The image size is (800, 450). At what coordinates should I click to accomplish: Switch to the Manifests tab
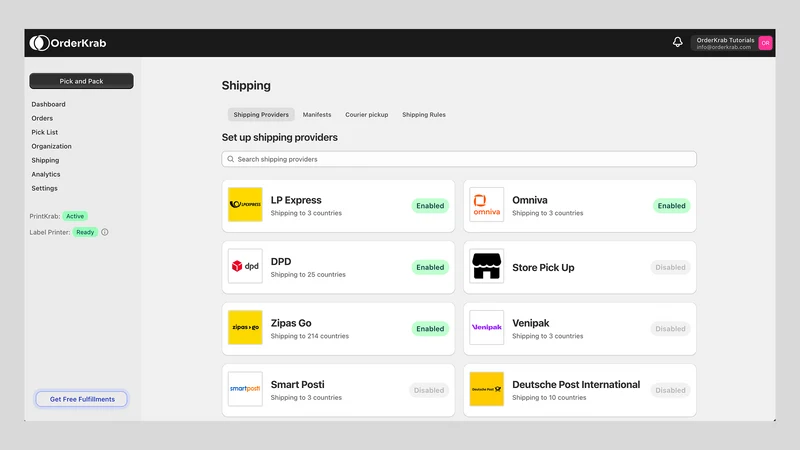(x=317, y=115)
